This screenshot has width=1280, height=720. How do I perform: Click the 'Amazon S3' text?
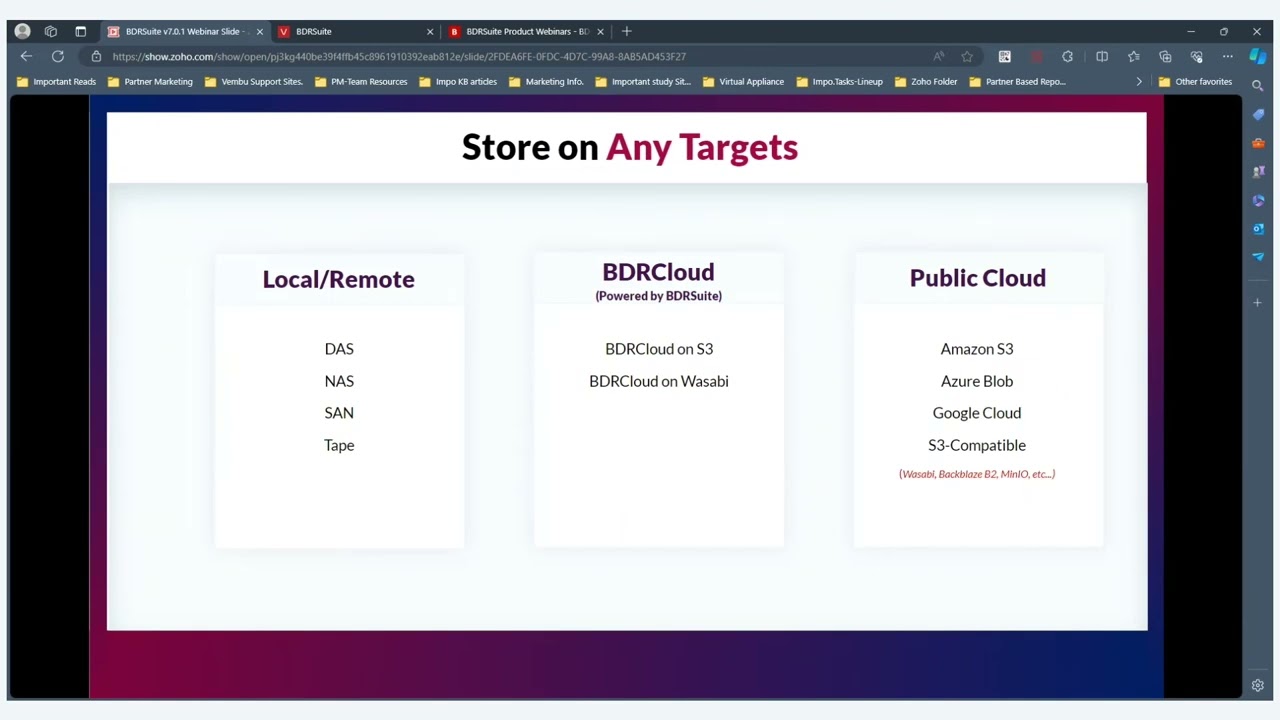[x=977, y=349]
